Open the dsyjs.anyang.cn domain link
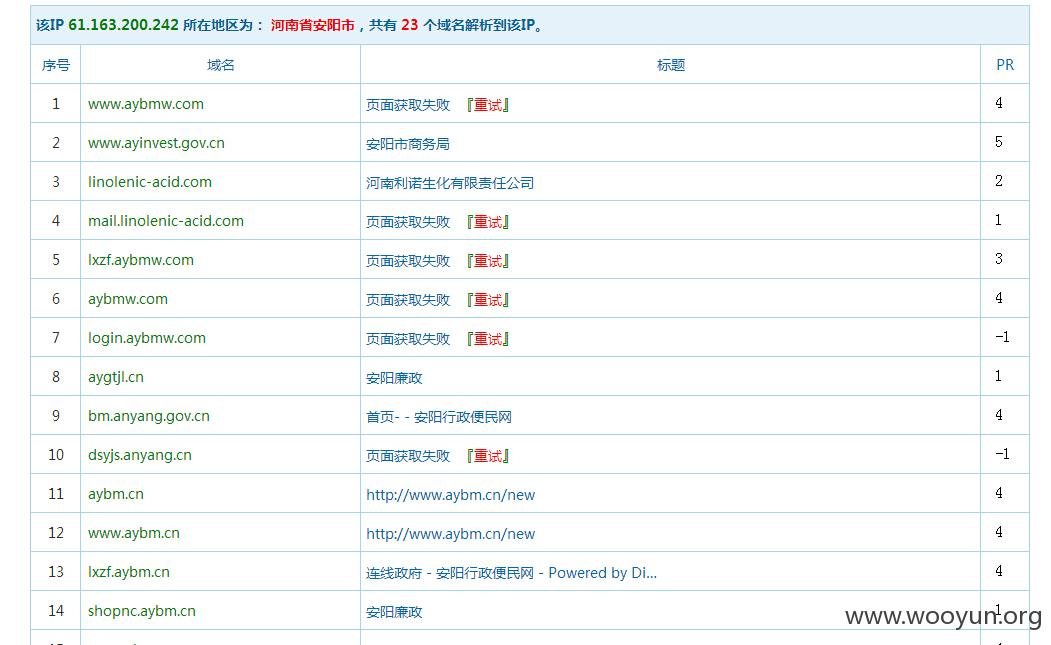This screenshot has width=1051, height=645. tap(139, 455)
